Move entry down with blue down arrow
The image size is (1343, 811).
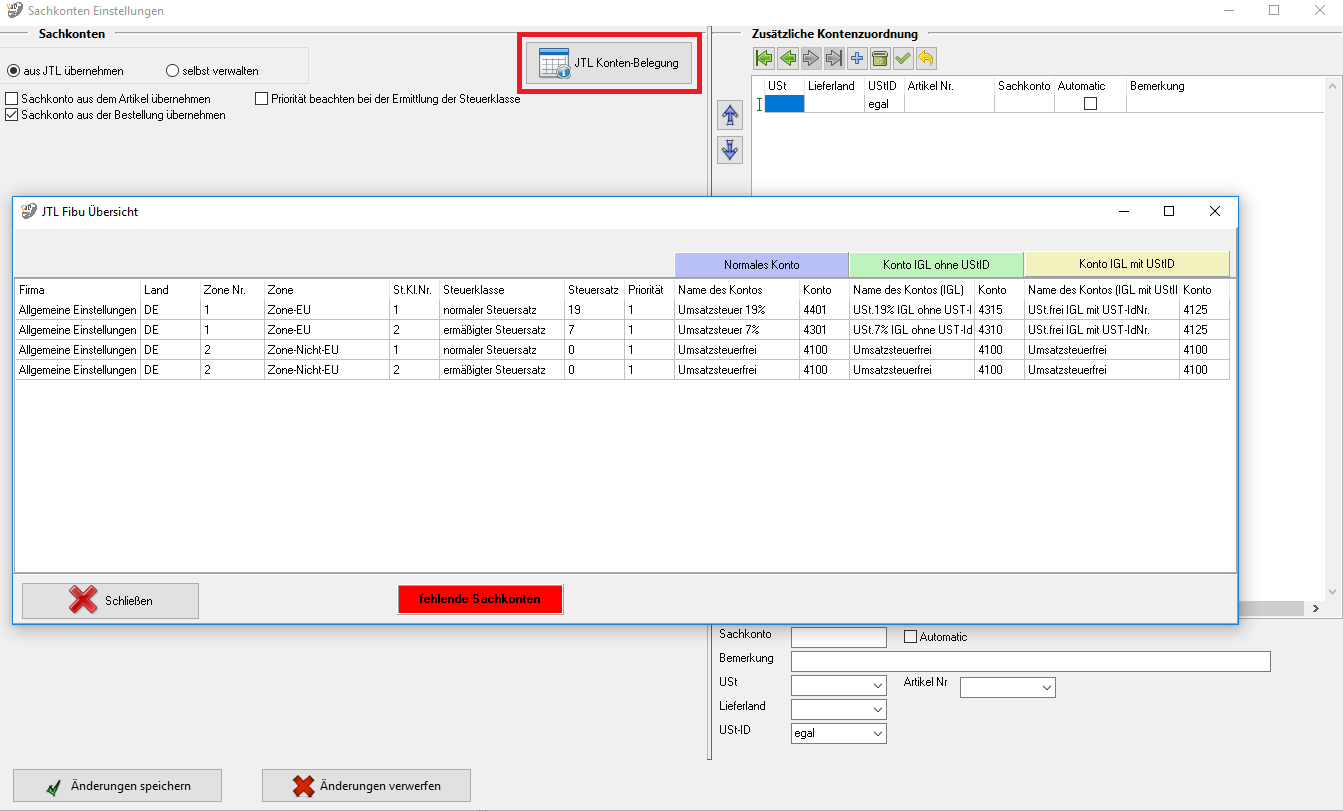[730, 150]
